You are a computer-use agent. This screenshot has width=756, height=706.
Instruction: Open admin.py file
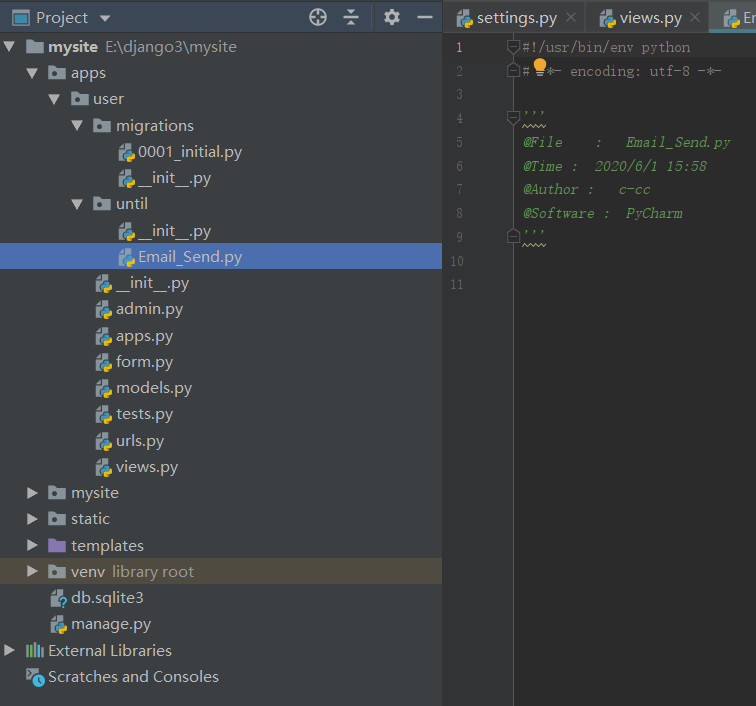point(149,309)
